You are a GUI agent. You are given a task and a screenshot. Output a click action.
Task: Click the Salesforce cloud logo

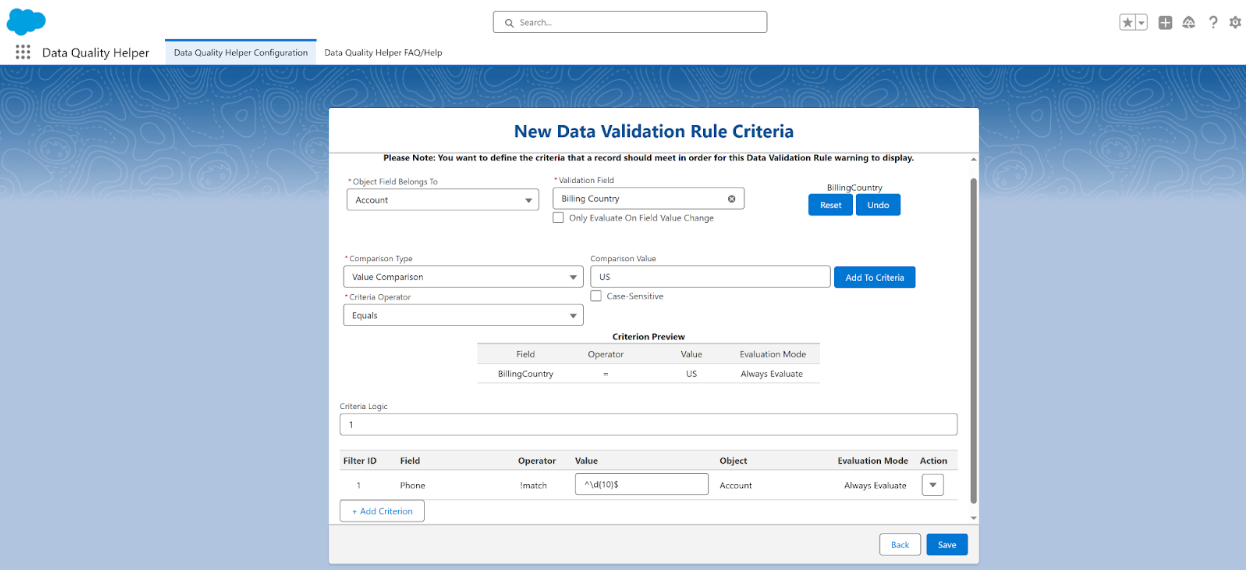(26, 21)
